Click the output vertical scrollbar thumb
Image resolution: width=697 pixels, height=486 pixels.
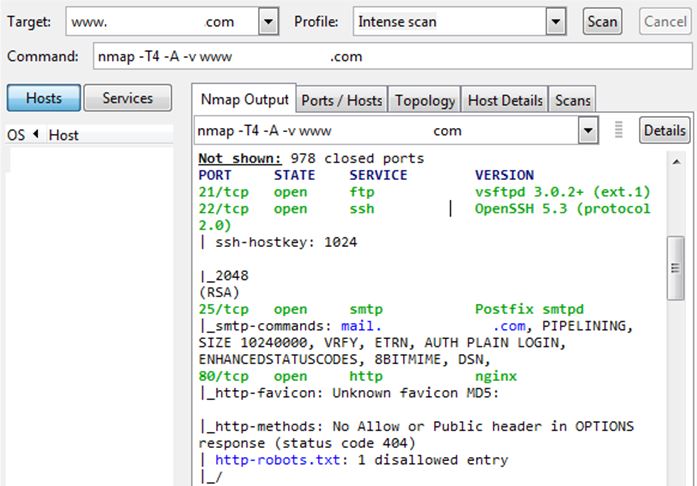[x=675, y=268]
